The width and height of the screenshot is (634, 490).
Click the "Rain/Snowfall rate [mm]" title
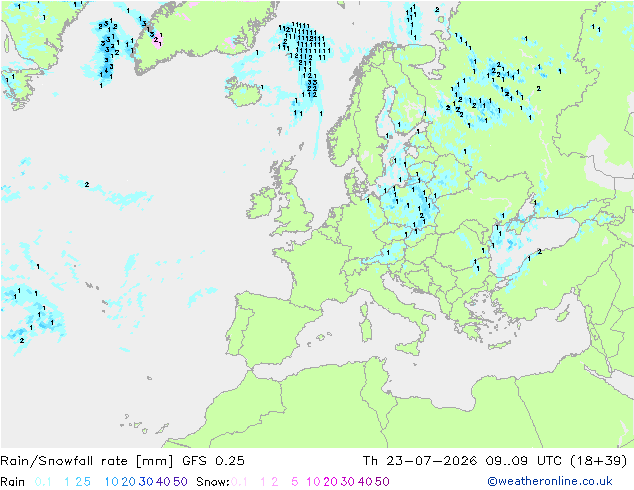[87, 461]
